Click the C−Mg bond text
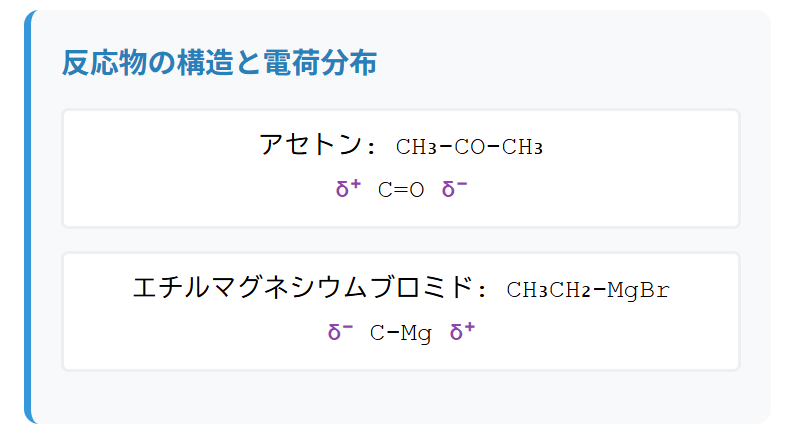Screen dimensions: 798x437 point(401,333)
